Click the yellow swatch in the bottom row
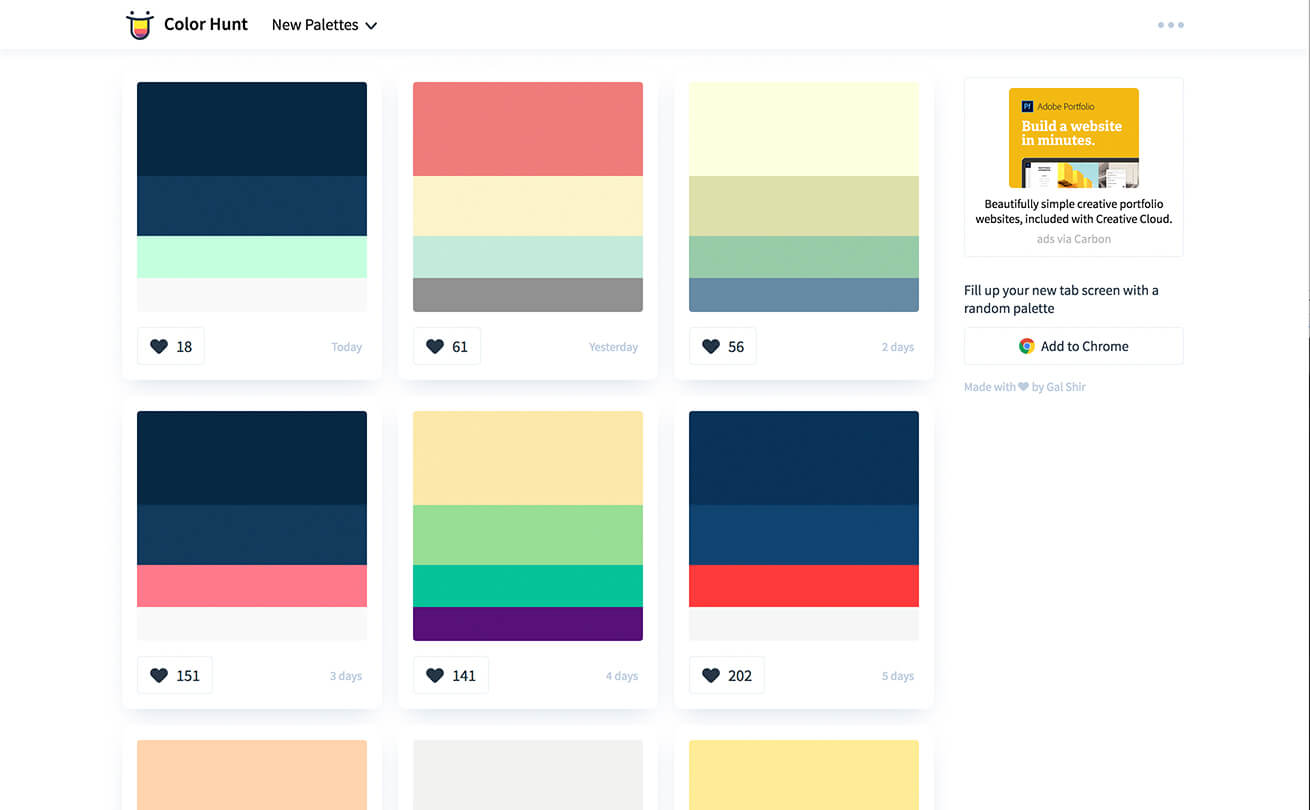 tap(804, 775)
